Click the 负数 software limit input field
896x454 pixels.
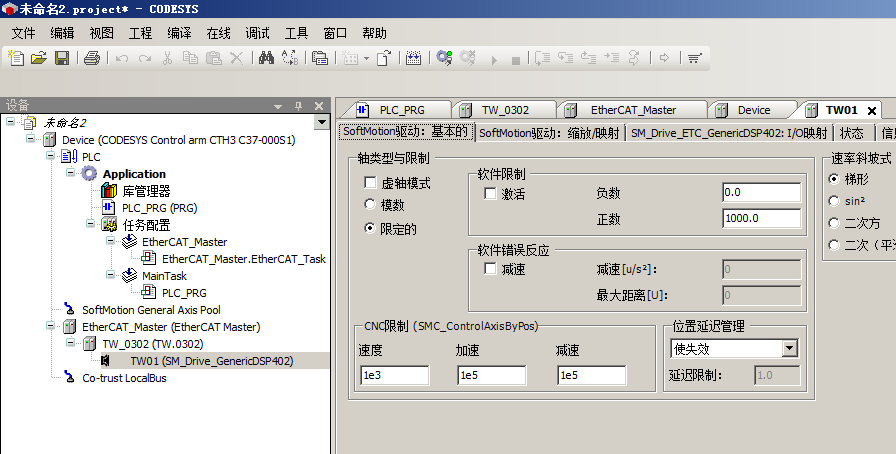pyautogui.click(x=761, y=193)
